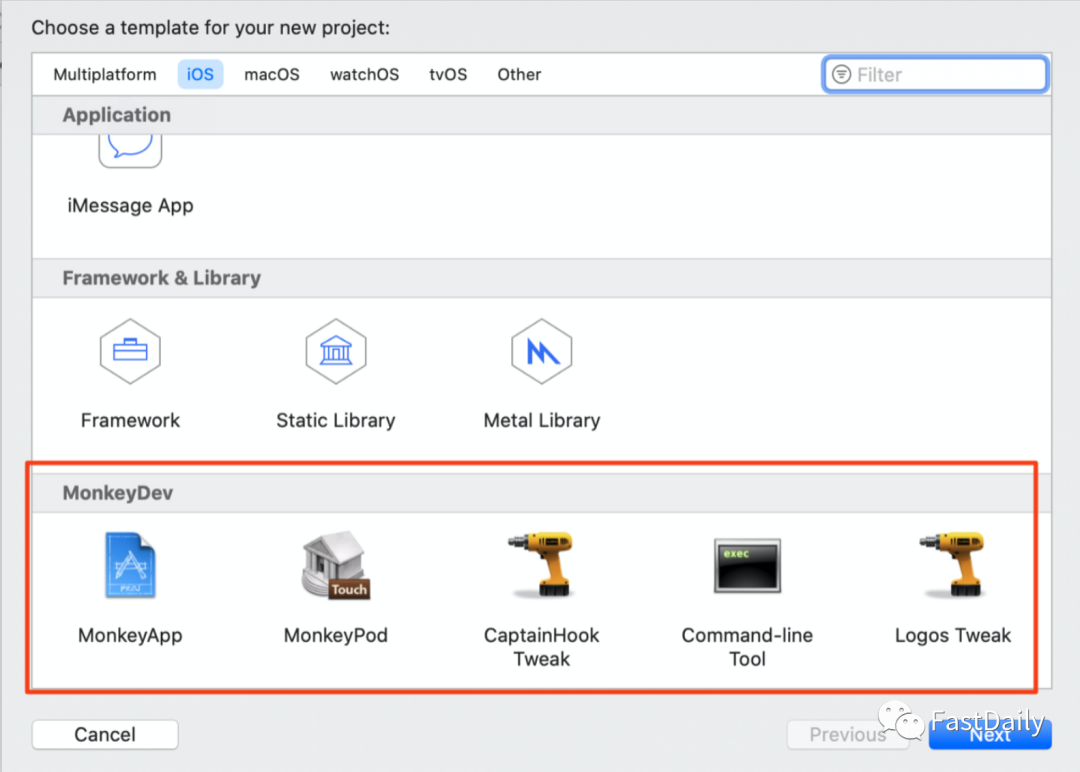
Task: Click the MonkeyDev section header
Action: click(x=118, y=493)
